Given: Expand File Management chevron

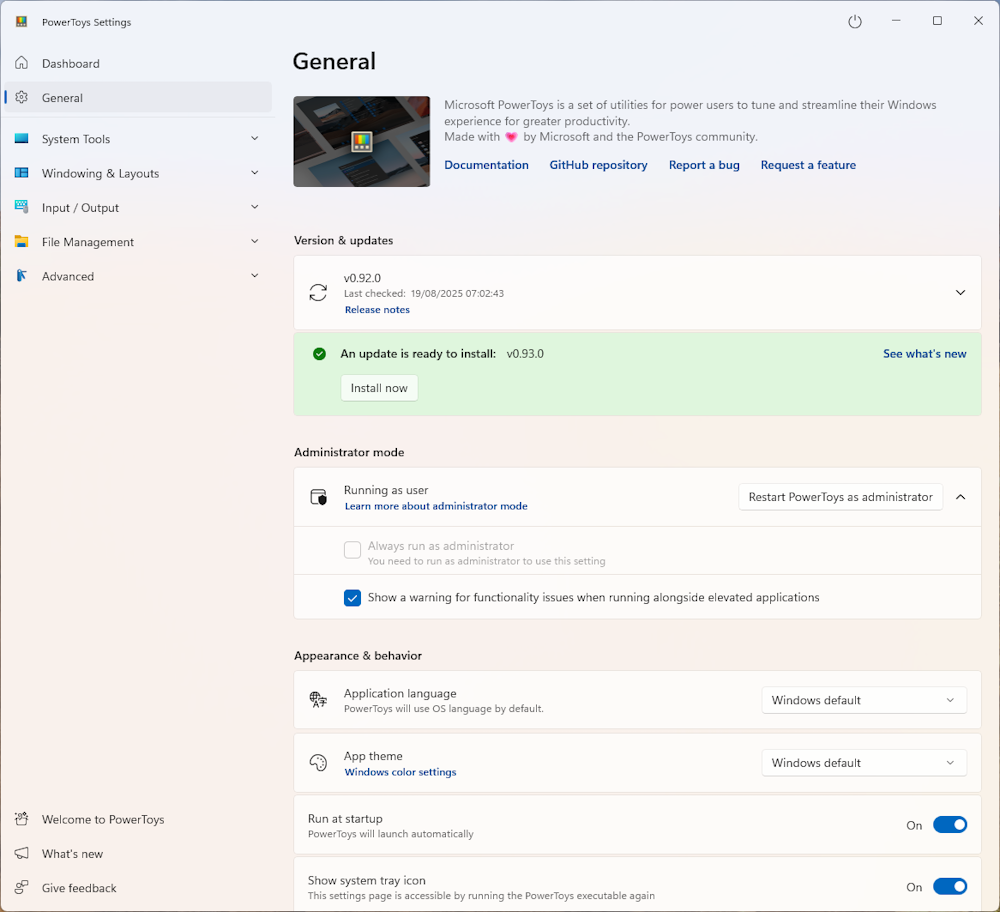Looking at the screenshot, I should [254, 242].
